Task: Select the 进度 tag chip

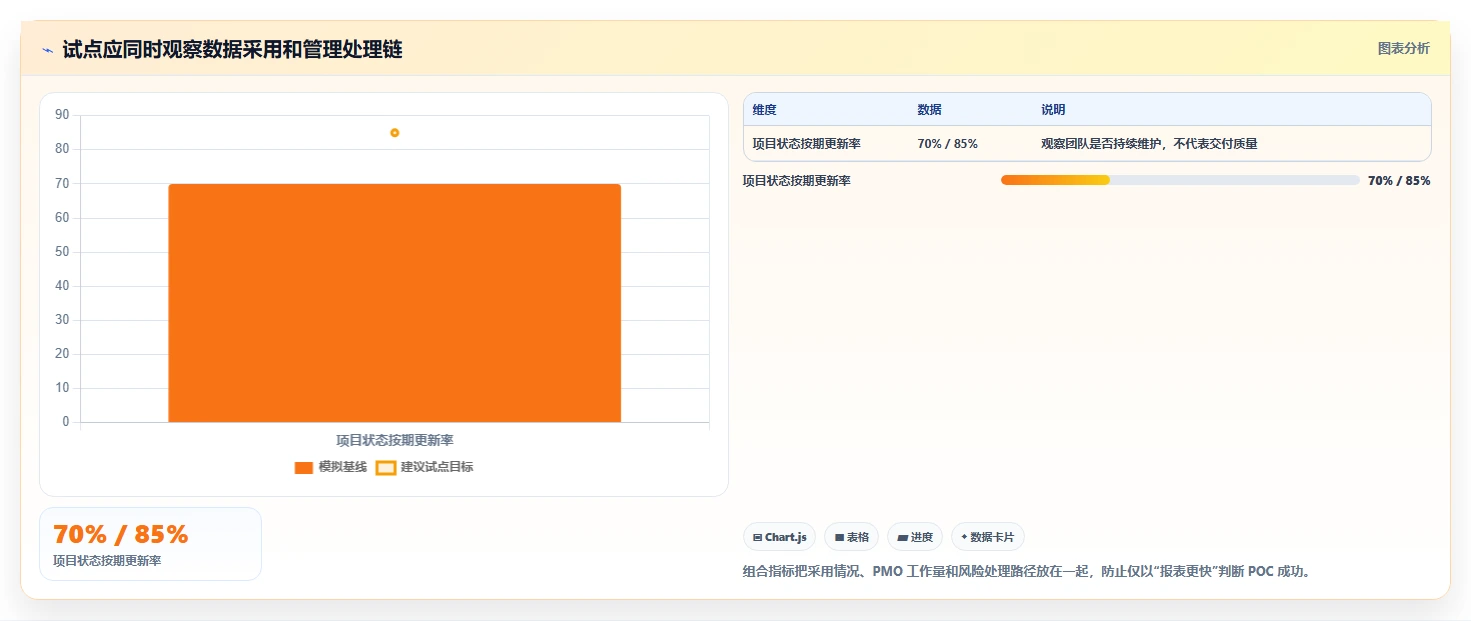Action: (915, 537)
